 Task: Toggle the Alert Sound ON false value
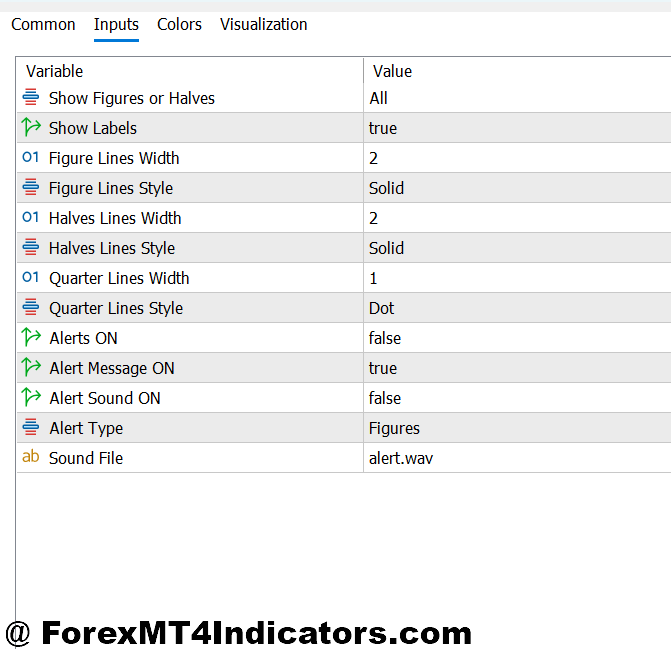[x=385, y=398]
